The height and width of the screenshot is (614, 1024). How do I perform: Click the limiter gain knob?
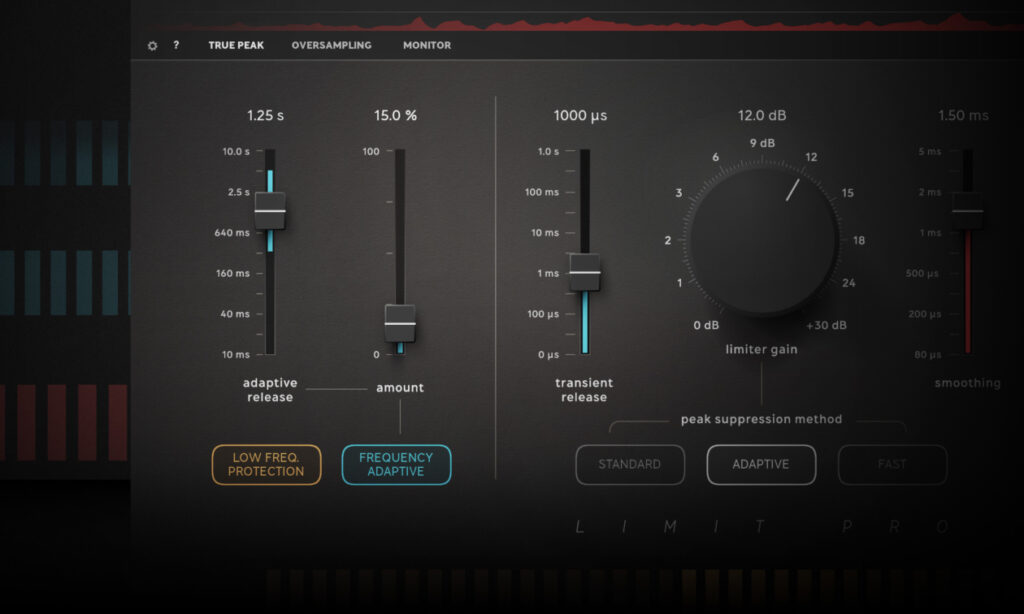click(x=763, y=239)
